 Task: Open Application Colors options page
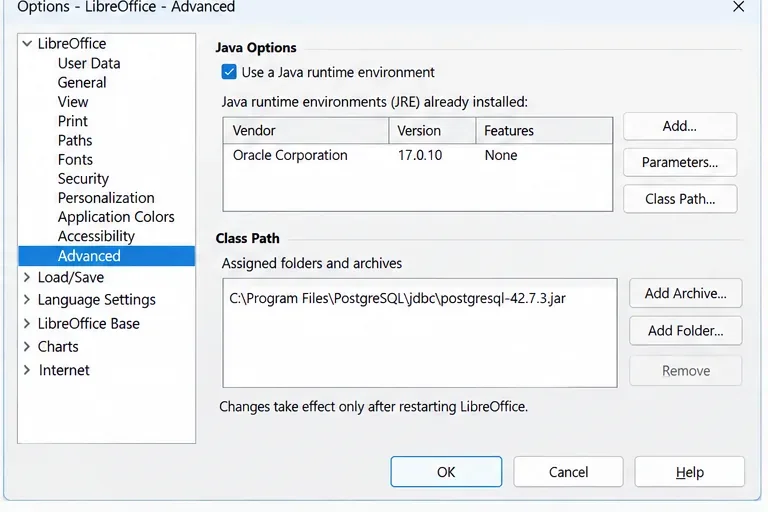[116, 217]
